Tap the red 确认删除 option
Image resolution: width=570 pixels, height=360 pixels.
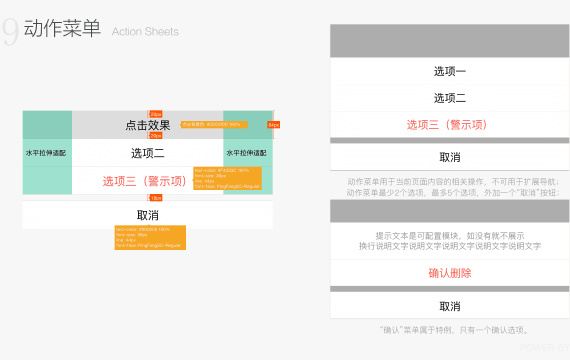coord(450,273)
